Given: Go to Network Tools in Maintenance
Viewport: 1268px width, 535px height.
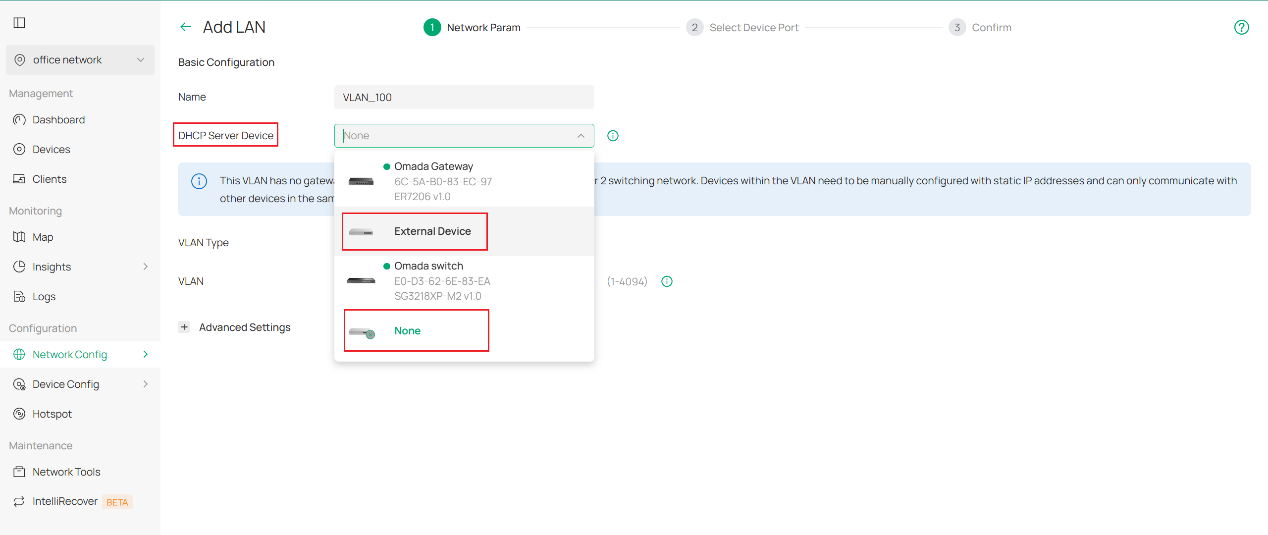Looking at the screenshot, I should [66, 472].
